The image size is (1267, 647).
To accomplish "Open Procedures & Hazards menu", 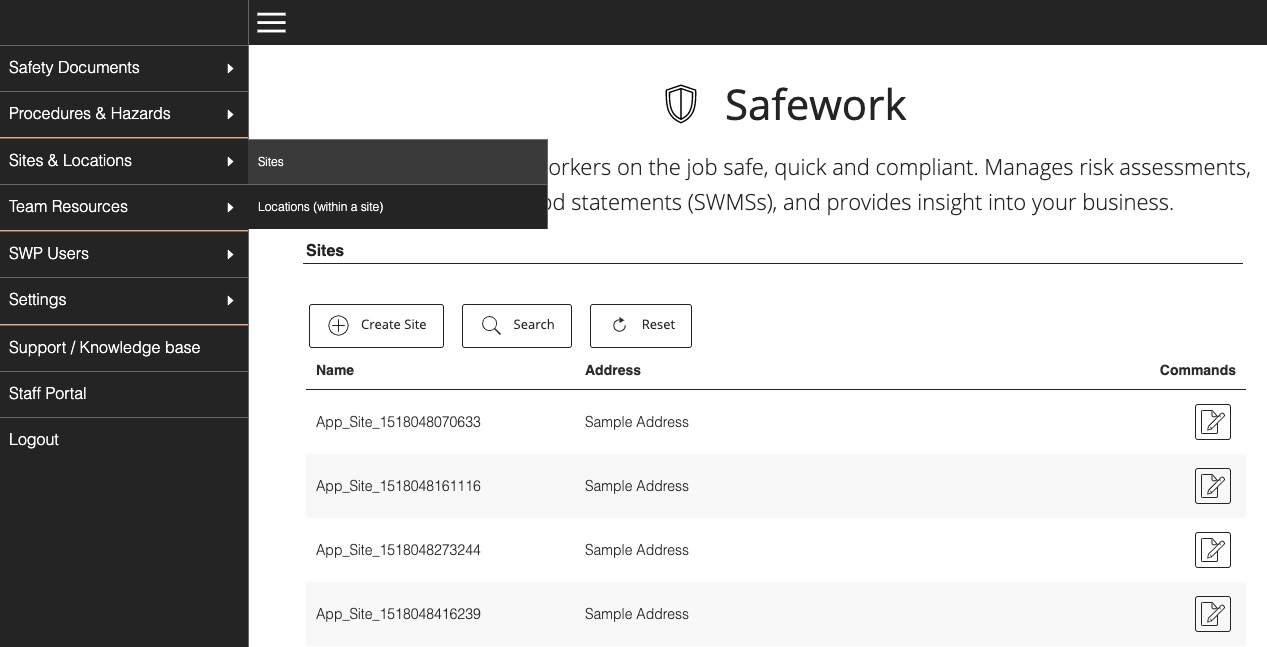I will 124,114.
